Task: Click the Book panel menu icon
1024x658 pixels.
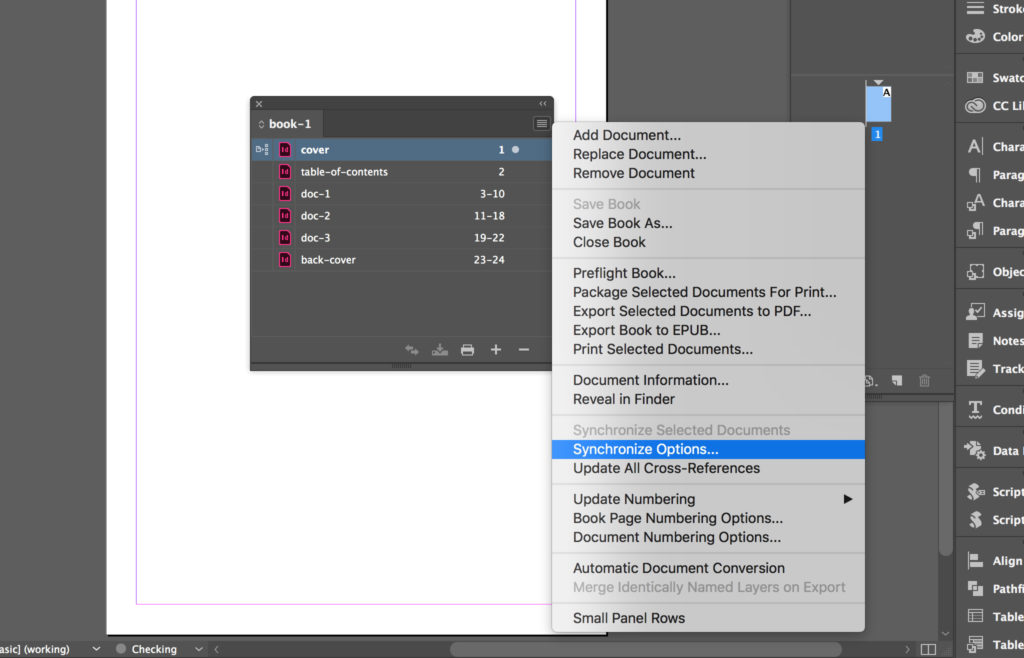Action: tap(541, 123)
